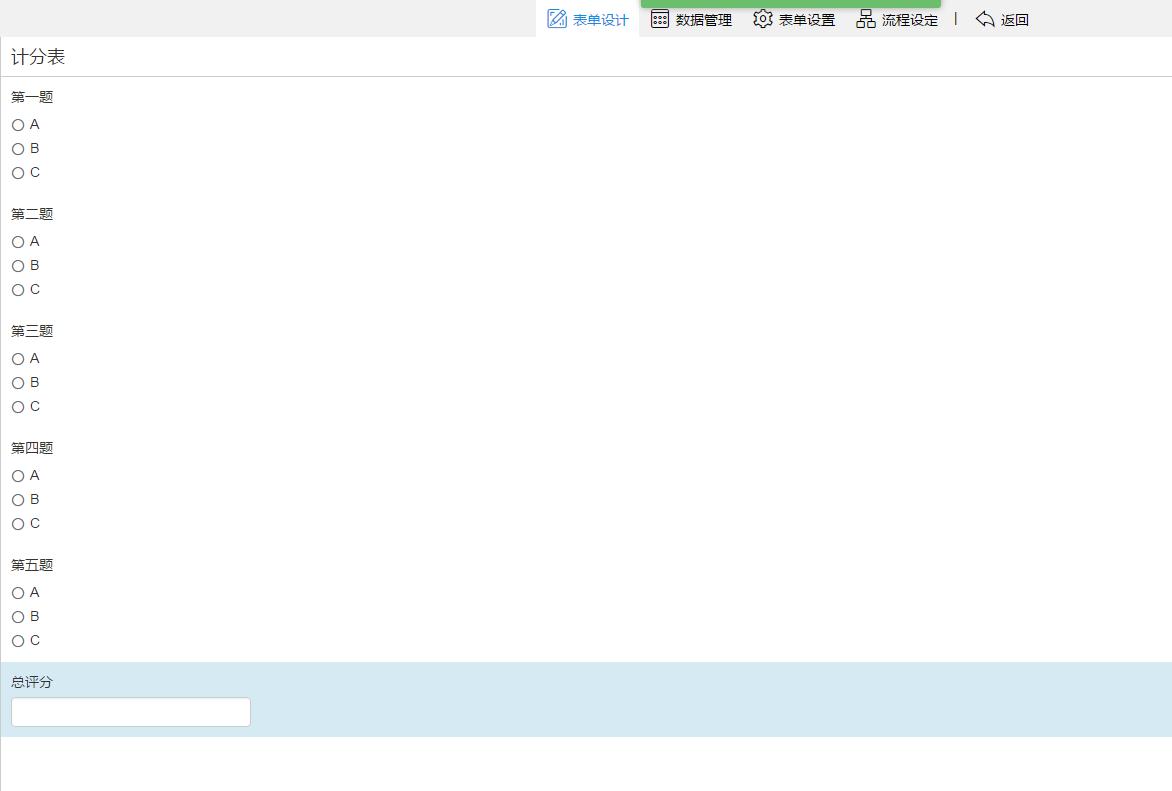
Task: Click the 返回 text link
Action: click(1015, 20)
